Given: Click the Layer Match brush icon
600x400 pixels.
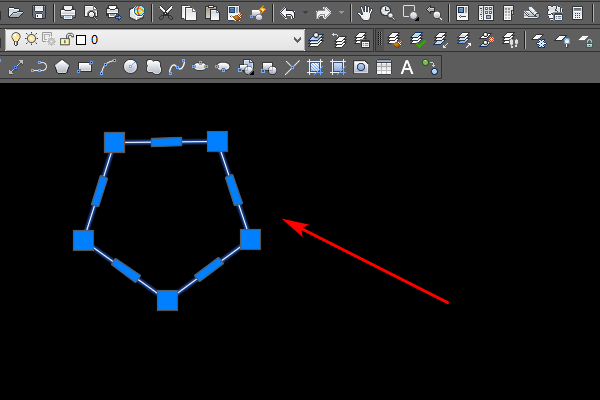Looking at the screenshot, I should [395, 40].
